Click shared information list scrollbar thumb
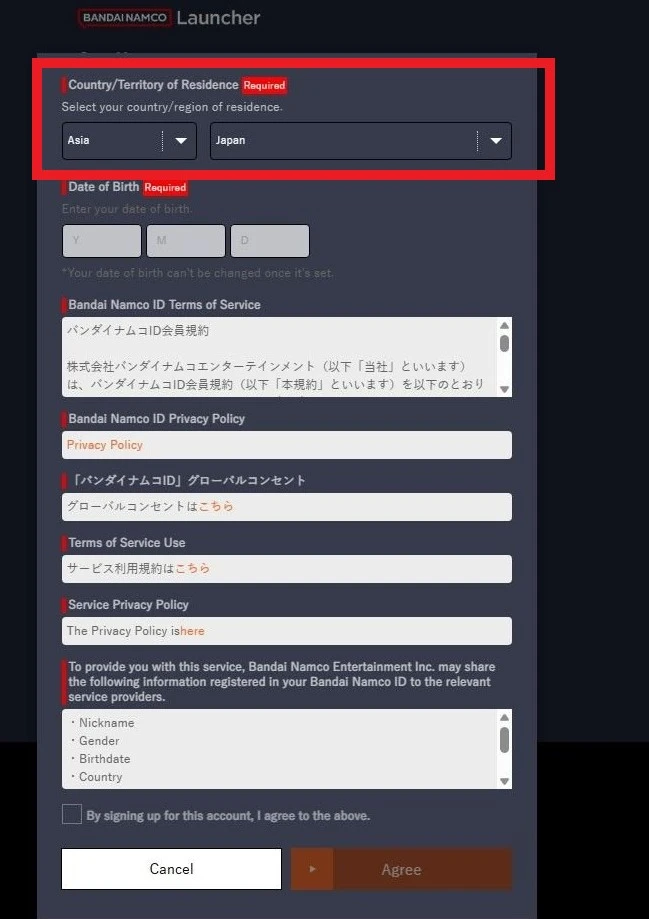The width and height of the screenshot is (649, 919). (x=504, y=740)
